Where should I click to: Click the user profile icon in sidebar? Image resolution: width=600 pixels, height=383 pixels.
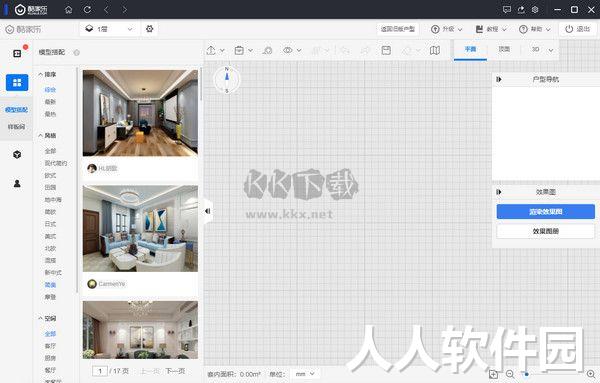tap(17, 184)
